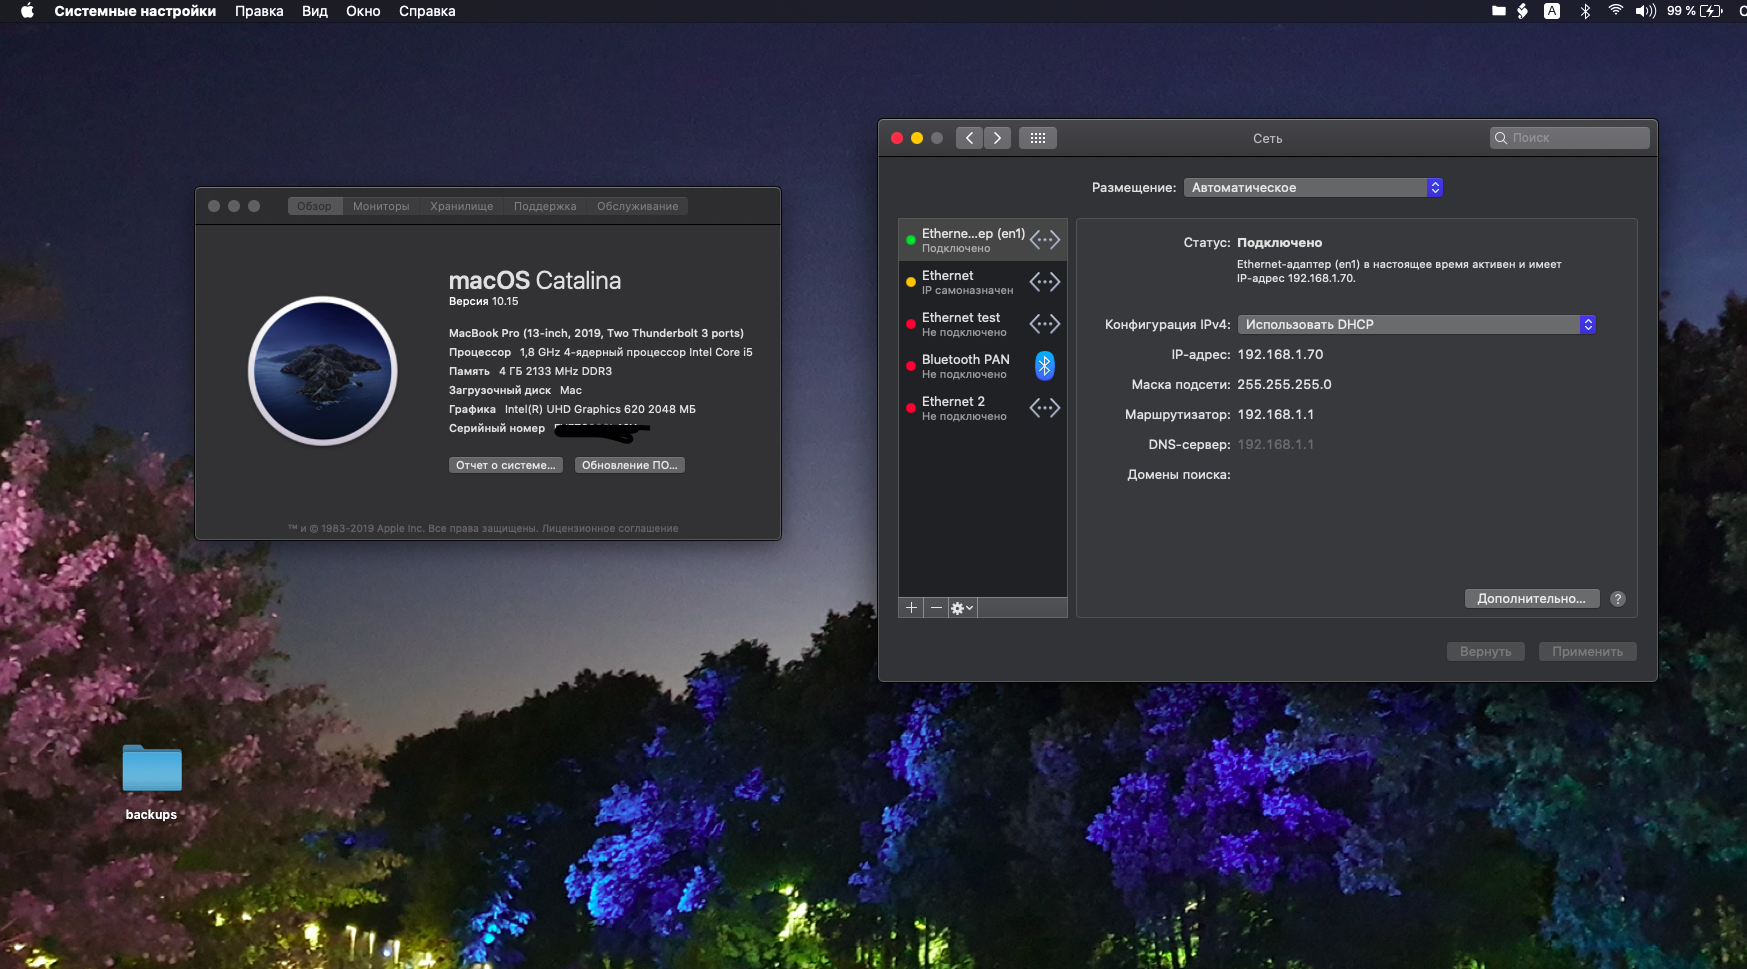1747x969 pixels.
Task: Open the help question mark button
Action: coord(1618,599)
